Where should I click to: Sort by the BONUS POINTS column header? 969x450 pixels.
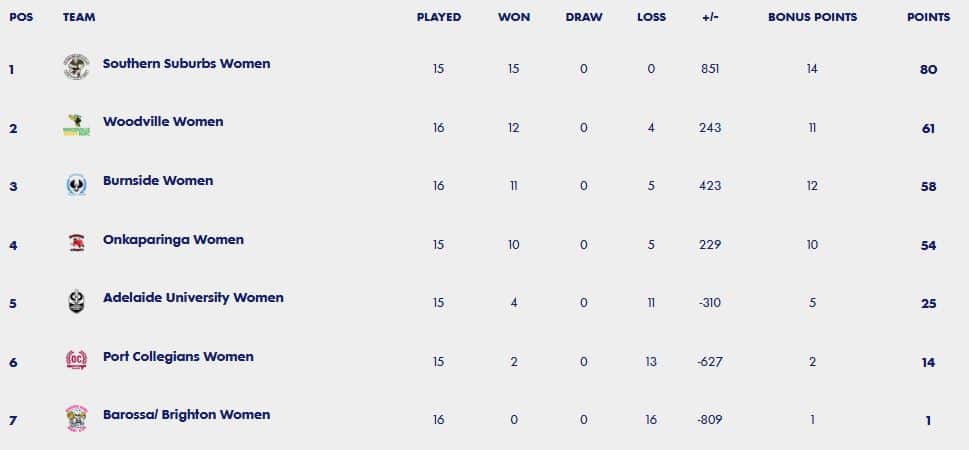click(812, 17)
